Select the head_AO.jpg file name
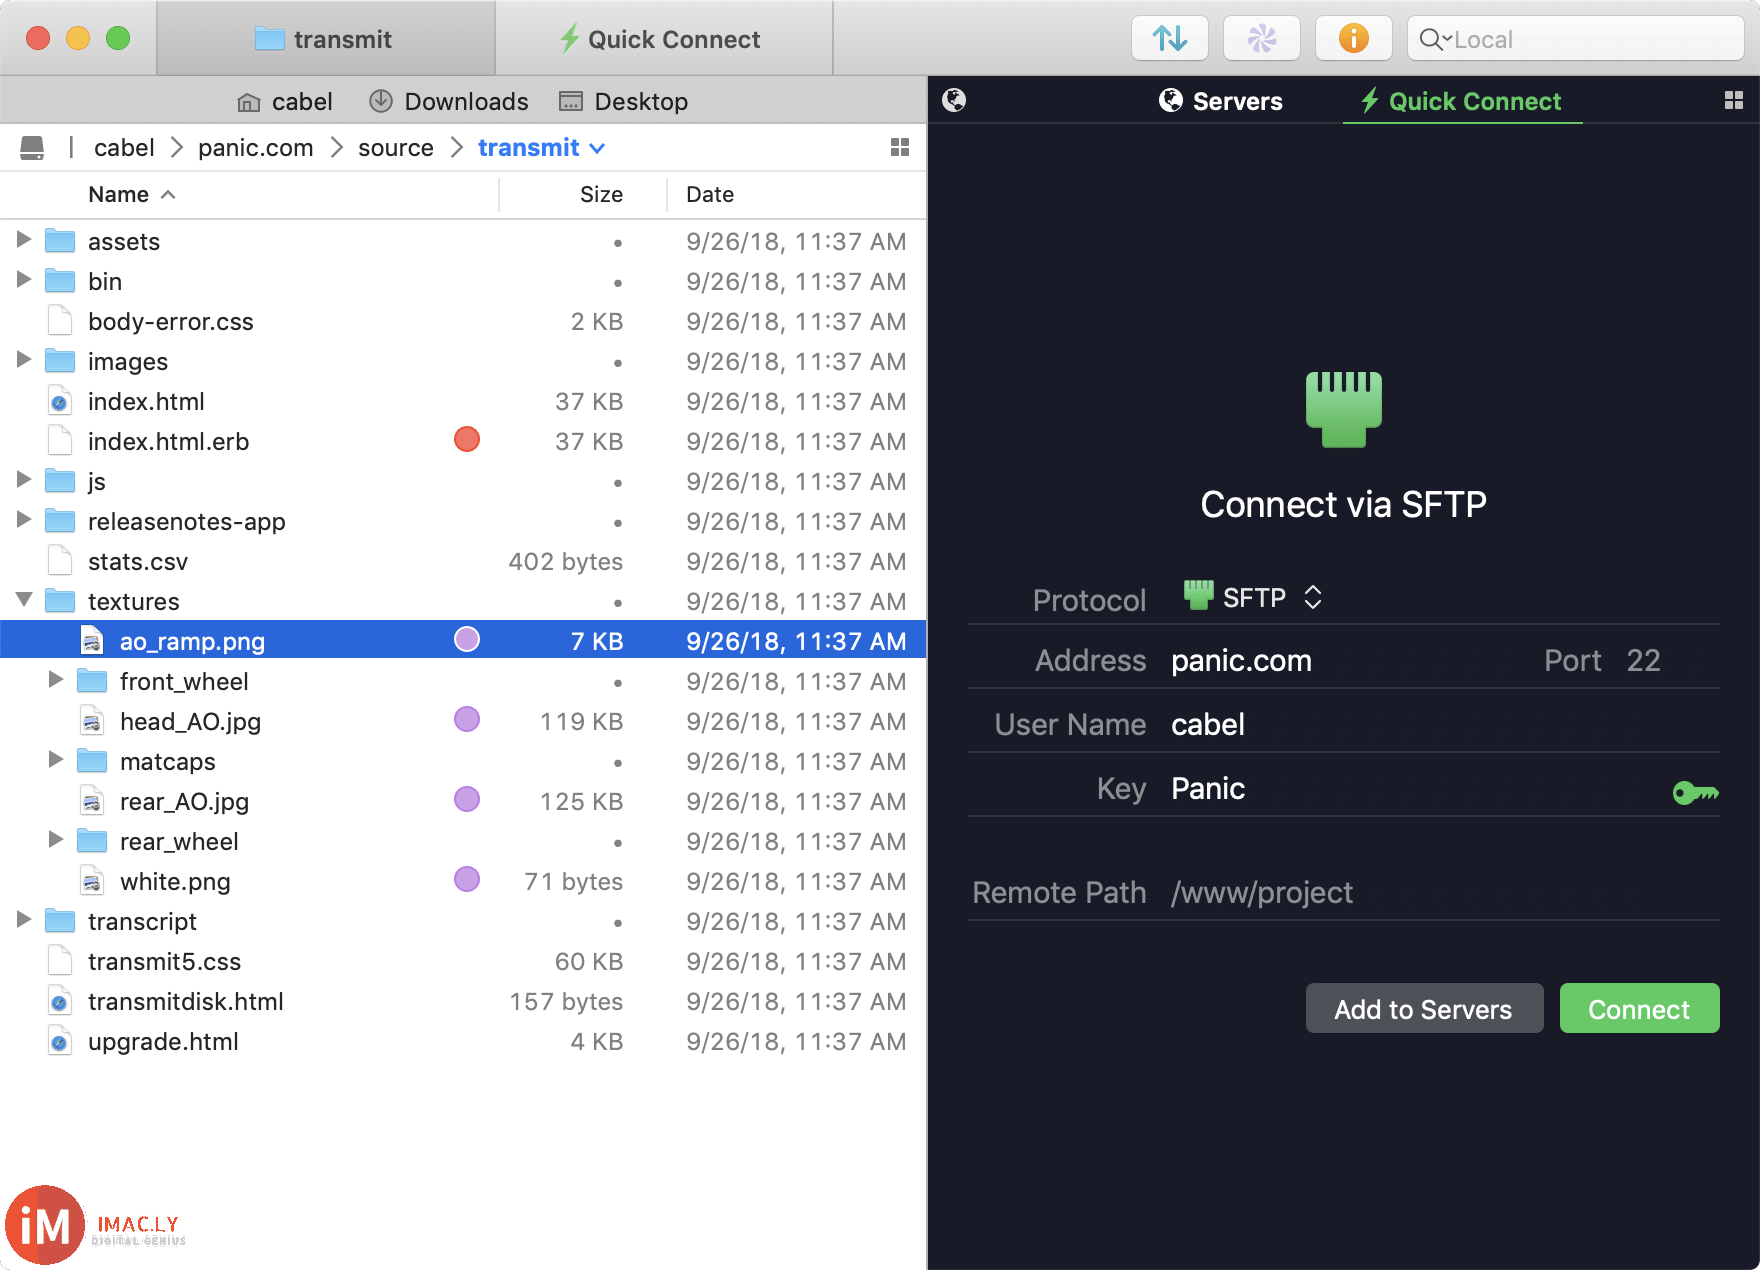Image resolution: width=1760 pixels, height=1270 pixels. coord(190,722)
